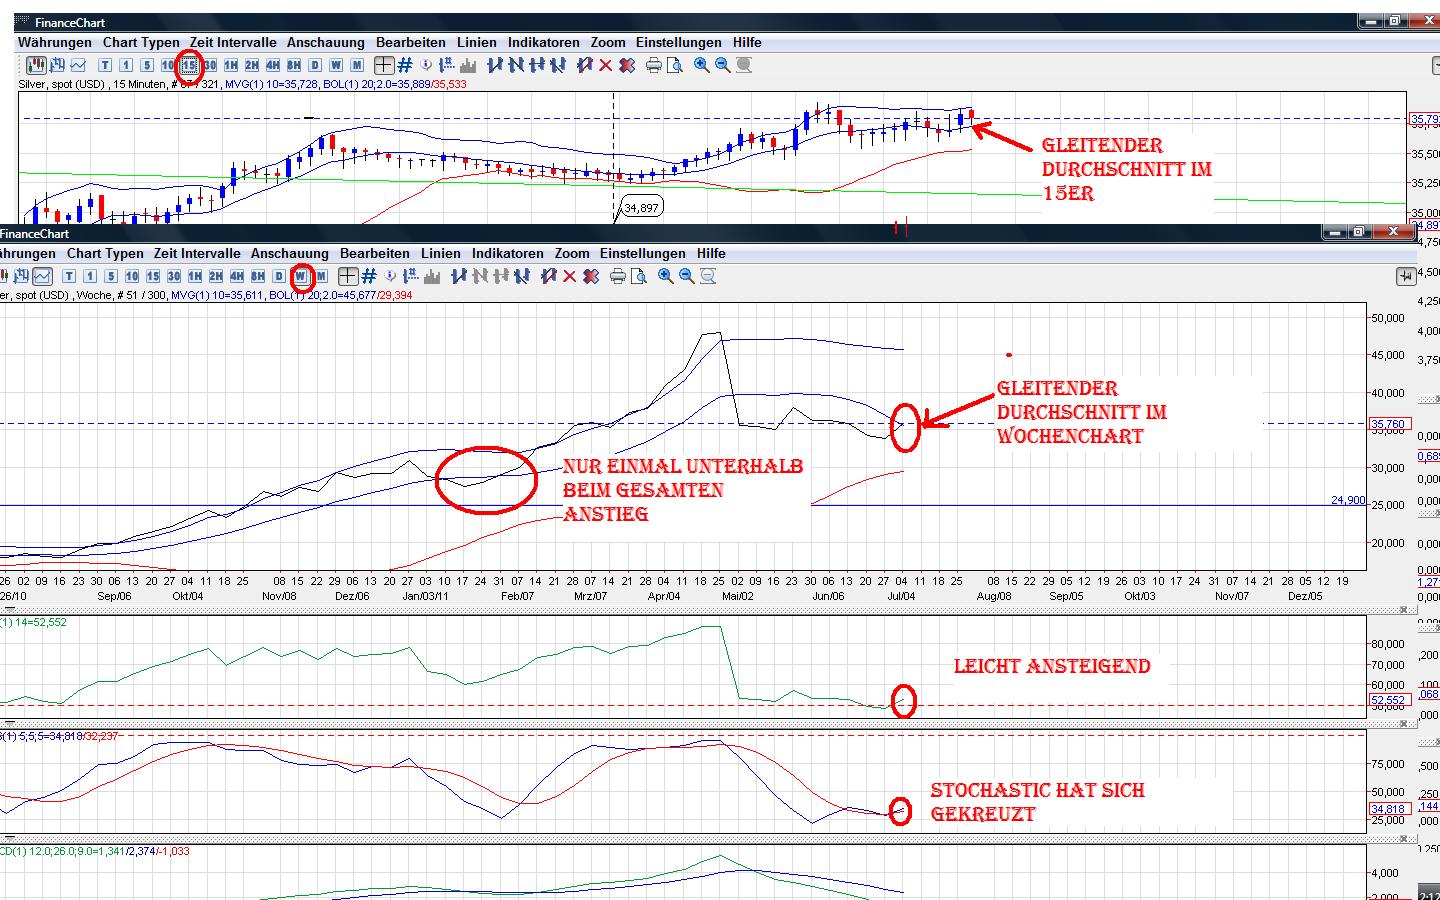
Task: Select 4H interval in weekly window
Action: pos(237,276)
